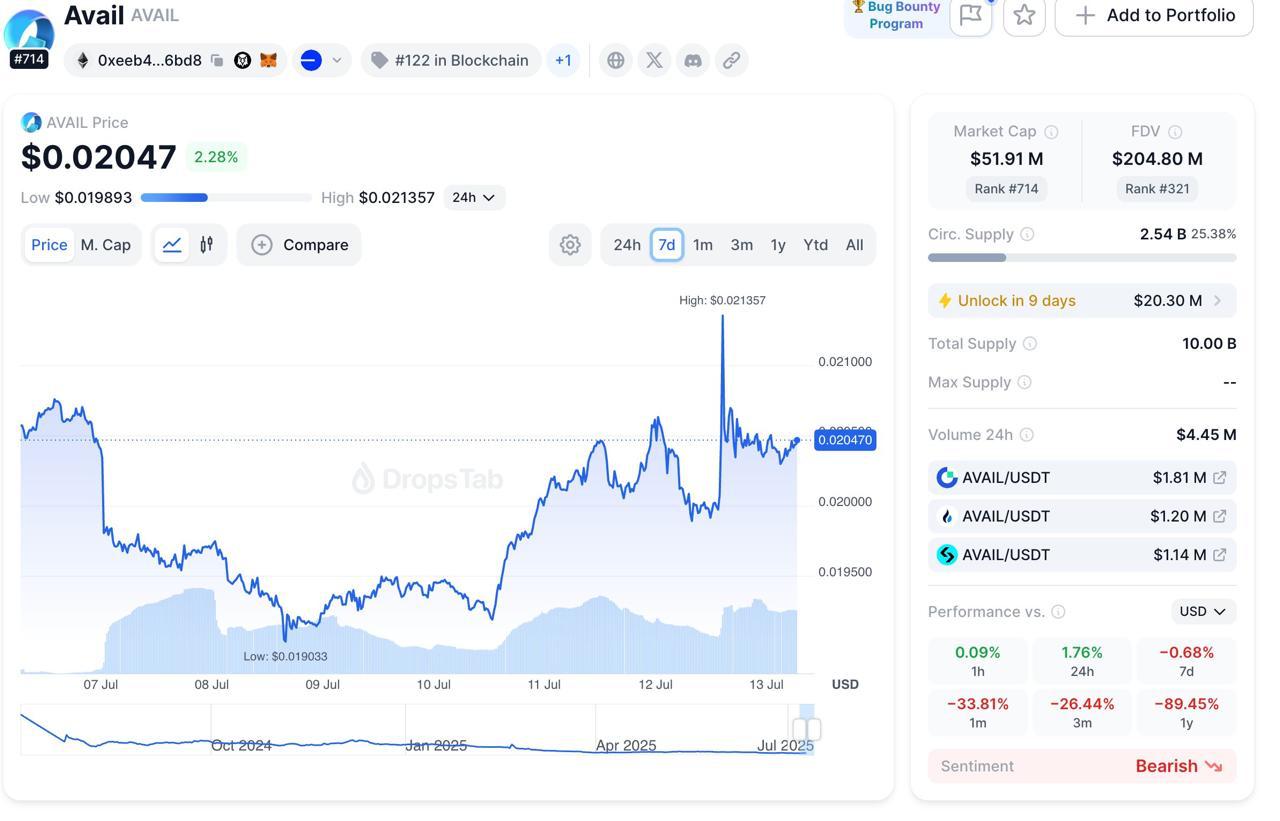The height and width of the screenshot is (821, 1280).
Task: Click the Bearish sentiment indicator
Action: [1082, 766]
